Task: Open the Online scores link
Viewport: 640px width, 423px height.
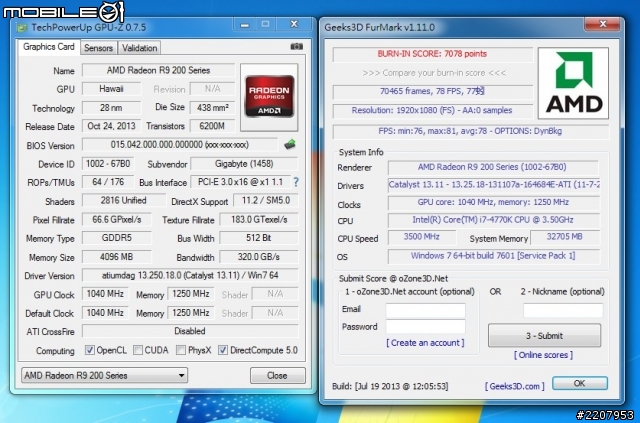Action: 543,355
